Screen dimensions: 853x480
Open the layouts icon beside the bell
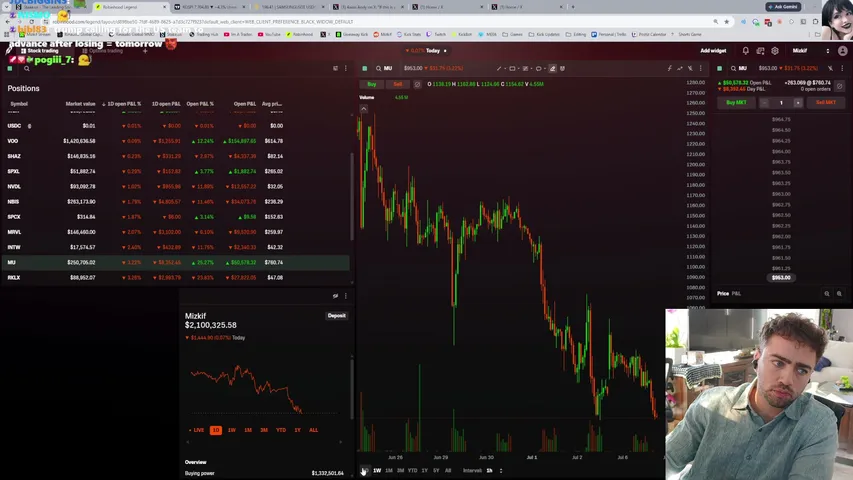(760, 51)
